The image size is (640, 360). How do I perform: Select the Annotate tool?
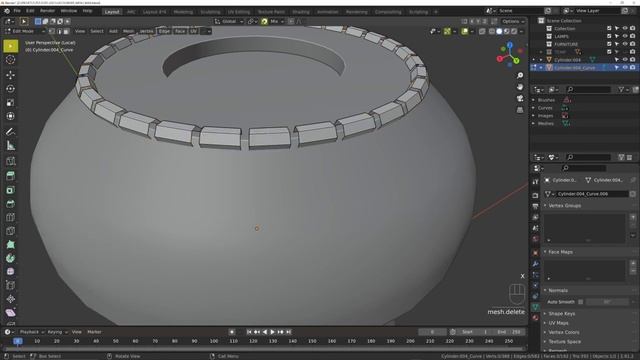[x=11, y=132]
